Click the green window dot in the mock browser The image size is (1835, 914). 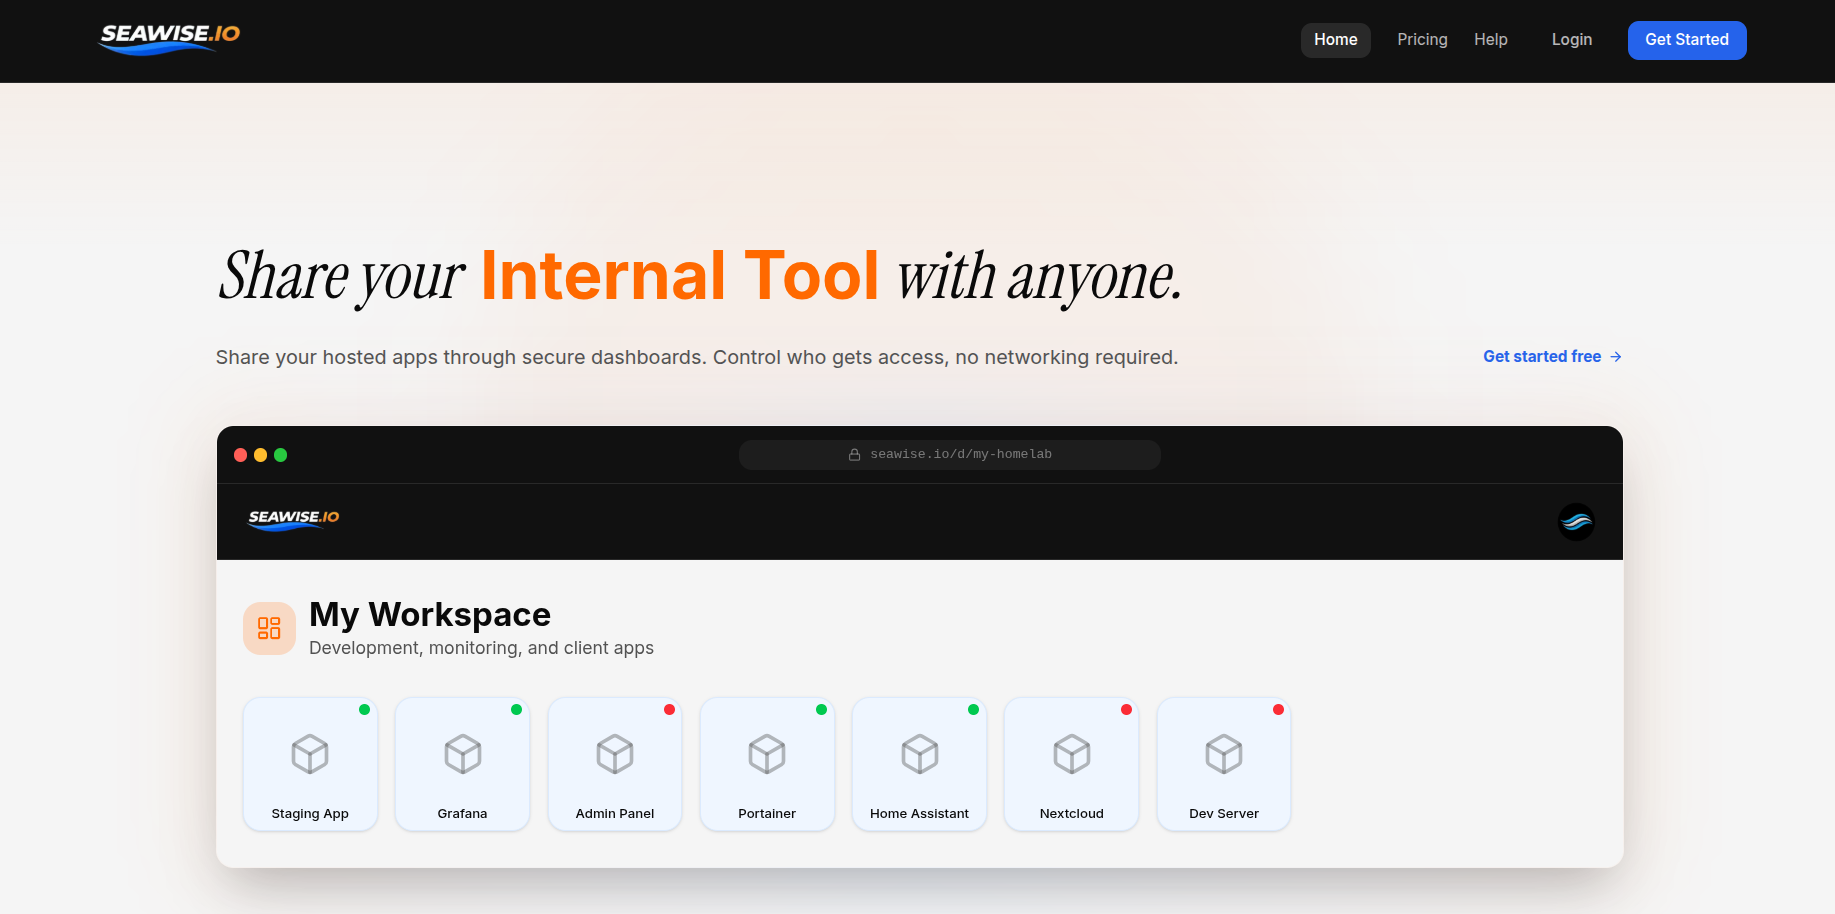(280, 455)
